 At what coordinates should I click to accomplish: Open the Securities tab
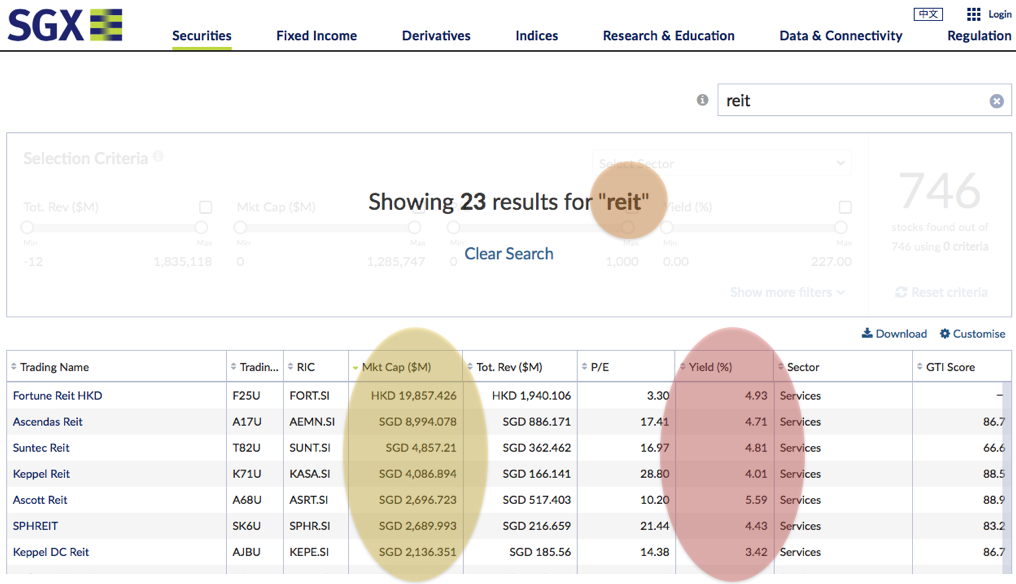202,36
